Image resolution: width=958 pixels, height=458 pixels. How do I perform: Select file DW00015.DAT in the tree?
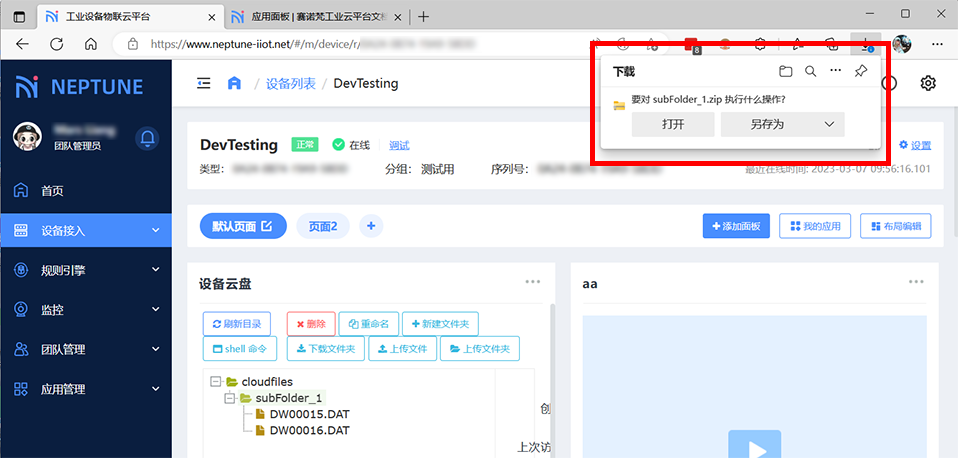click(309, 414)
